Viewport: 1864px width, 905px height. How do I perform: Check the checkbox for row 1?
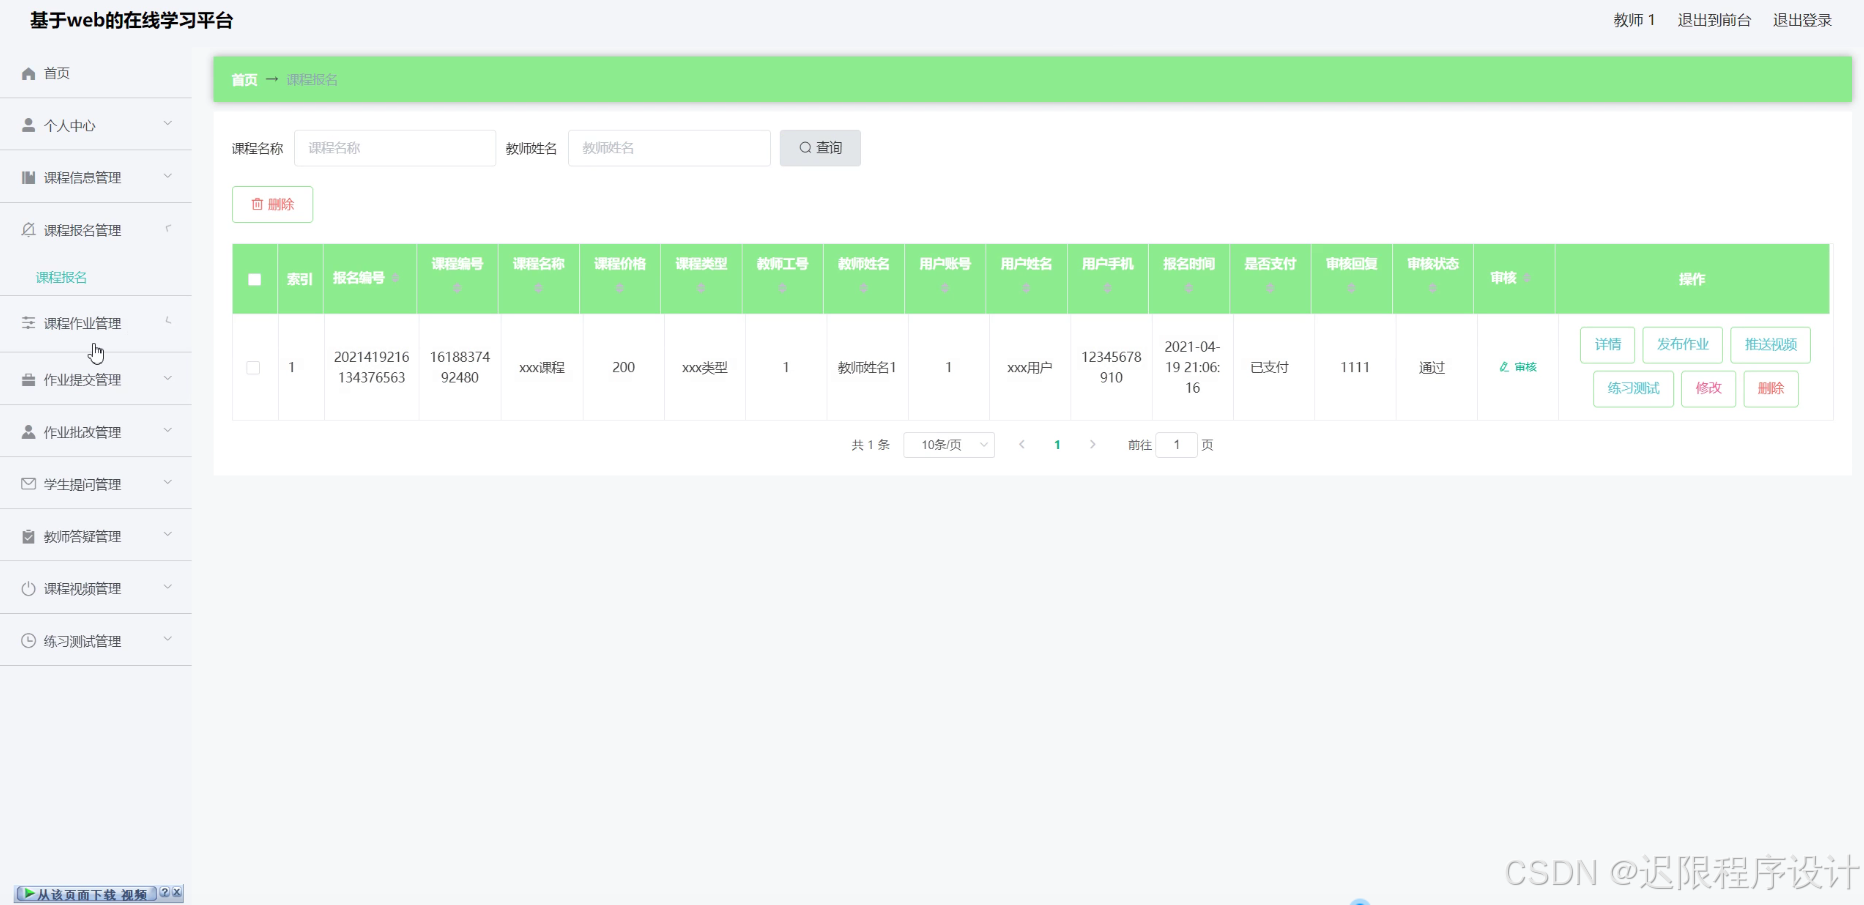click(254, 368)
